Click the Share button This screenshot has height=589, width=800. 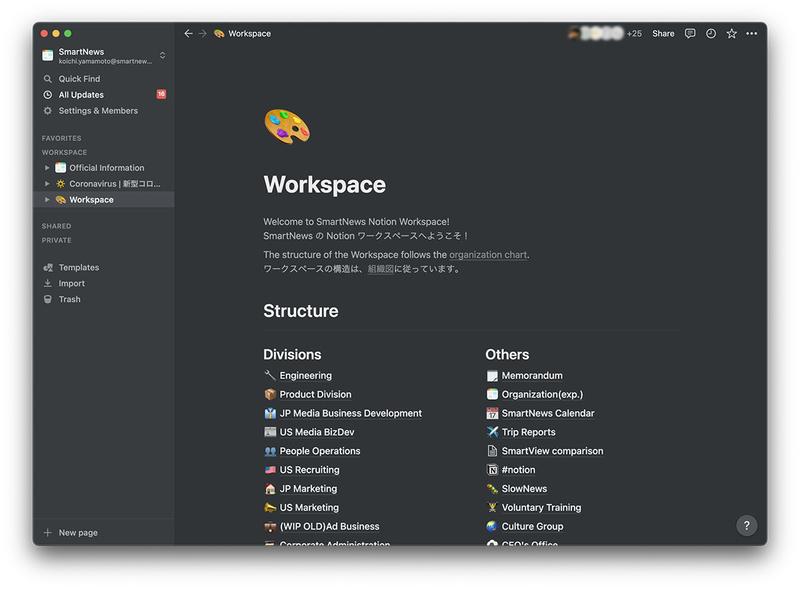tap(663, 33)
